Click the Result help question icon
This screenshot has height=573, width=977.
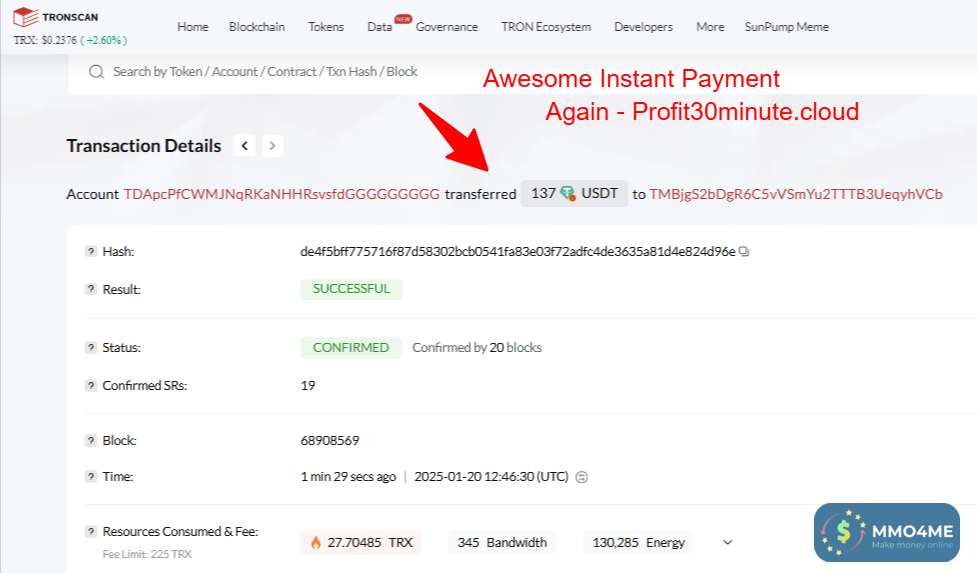click(x=91, y=289)
